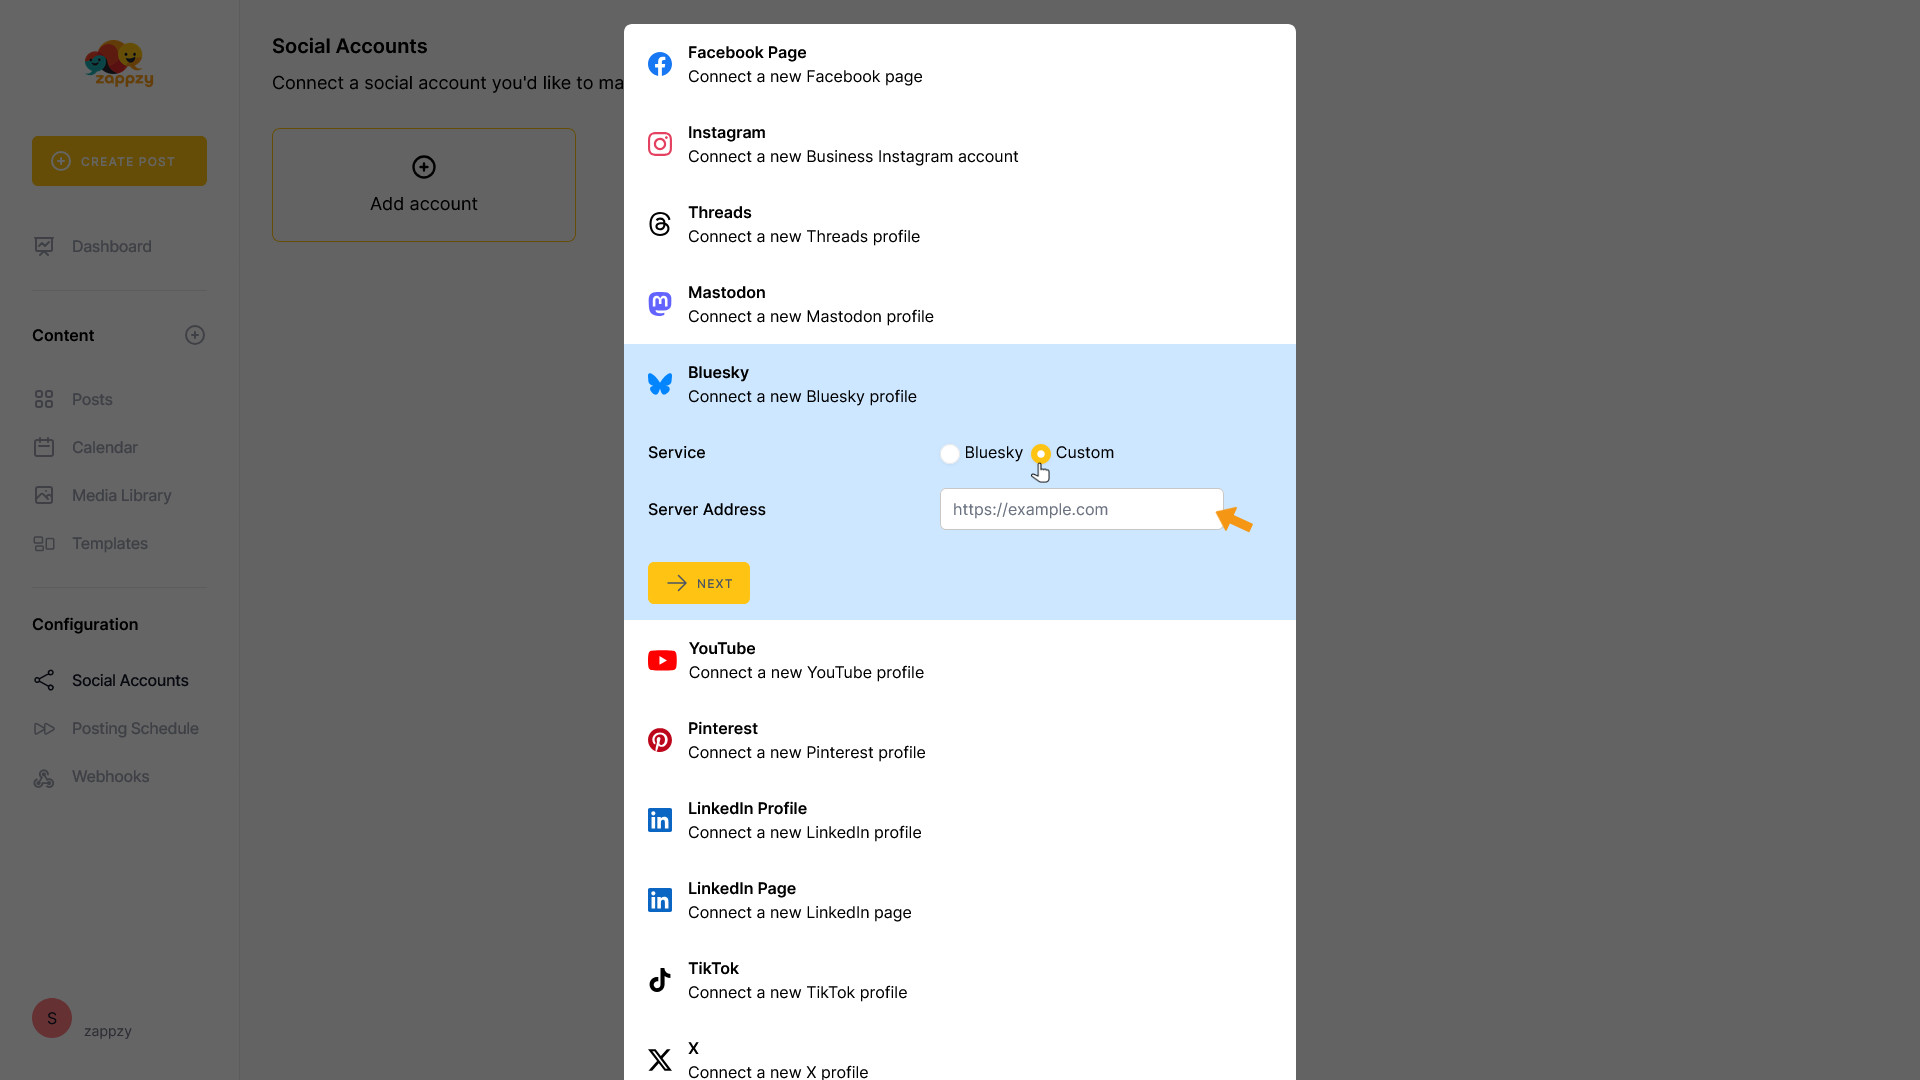Click the Social Accounts page title

[350, 46]
